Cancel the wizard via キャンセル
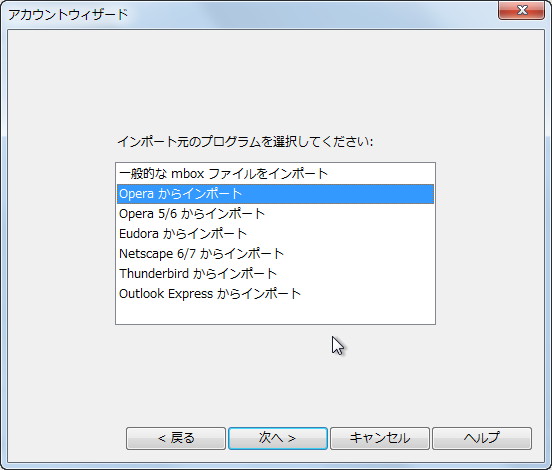552x470 pixels. (x=380, y=438)
